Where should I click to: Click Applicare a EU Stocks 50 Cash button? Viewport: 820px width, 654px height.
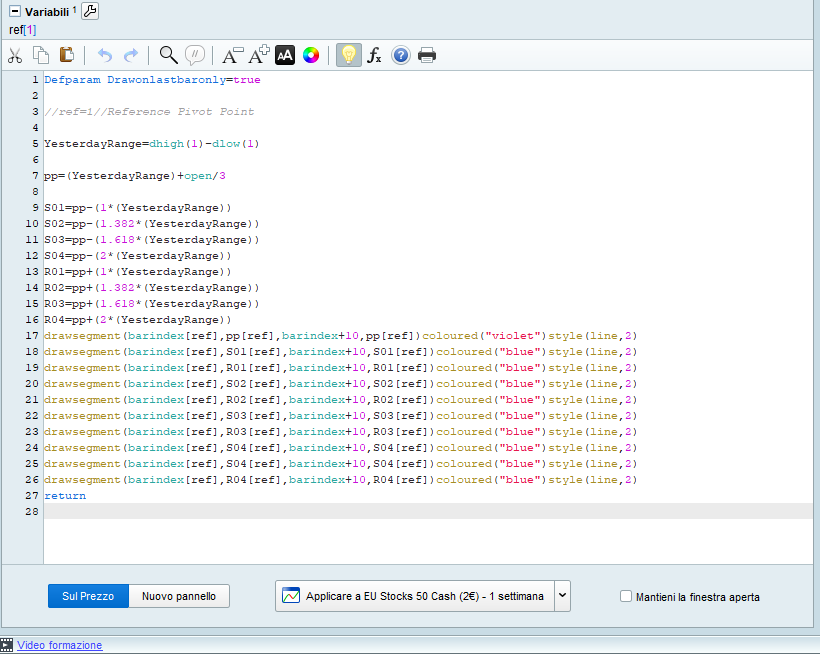pyautogui.click(x=414, y=596)
